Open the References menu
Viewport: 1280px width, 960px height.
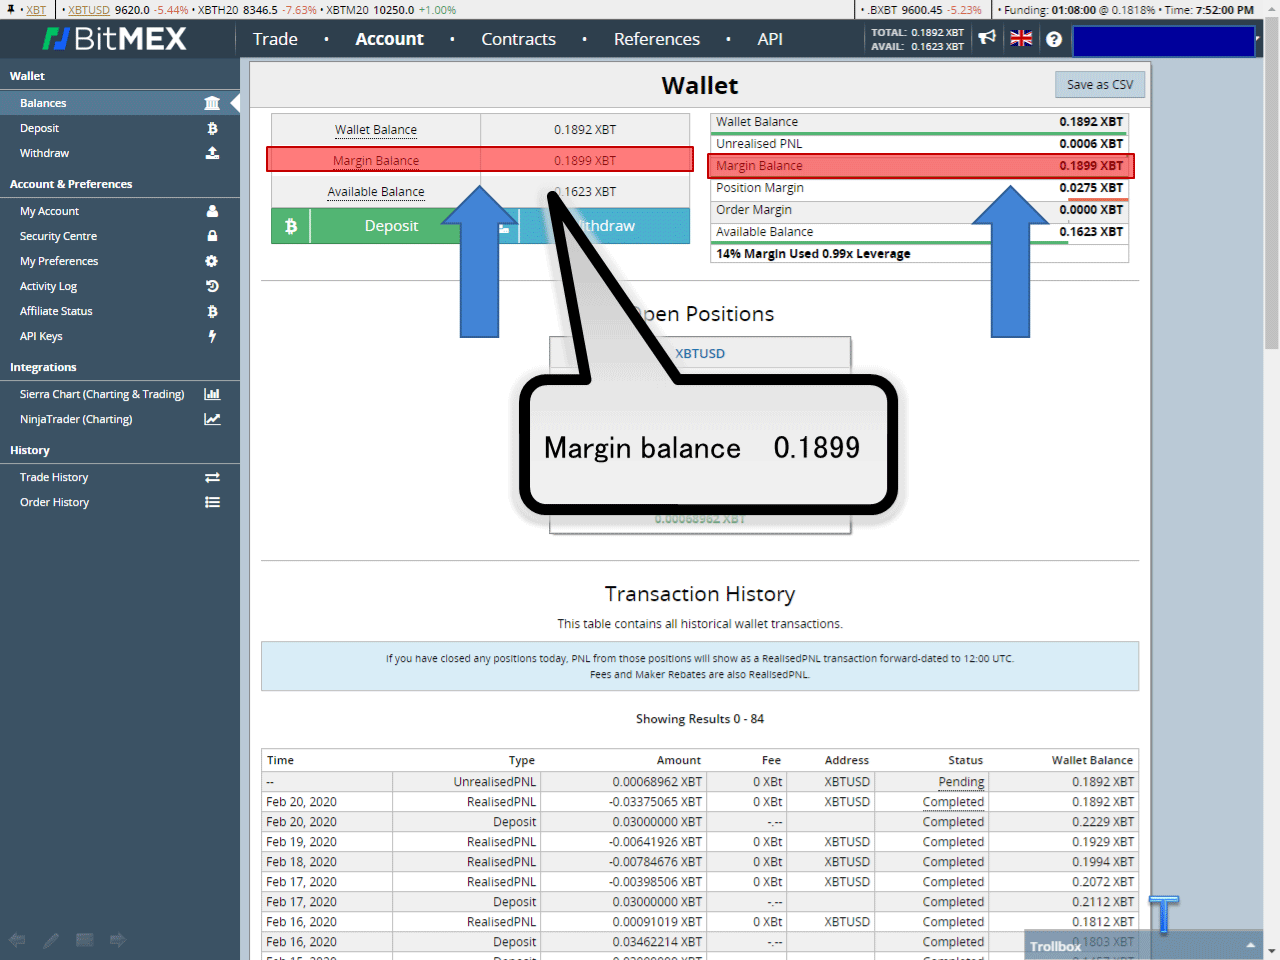(x=657, y=39)
